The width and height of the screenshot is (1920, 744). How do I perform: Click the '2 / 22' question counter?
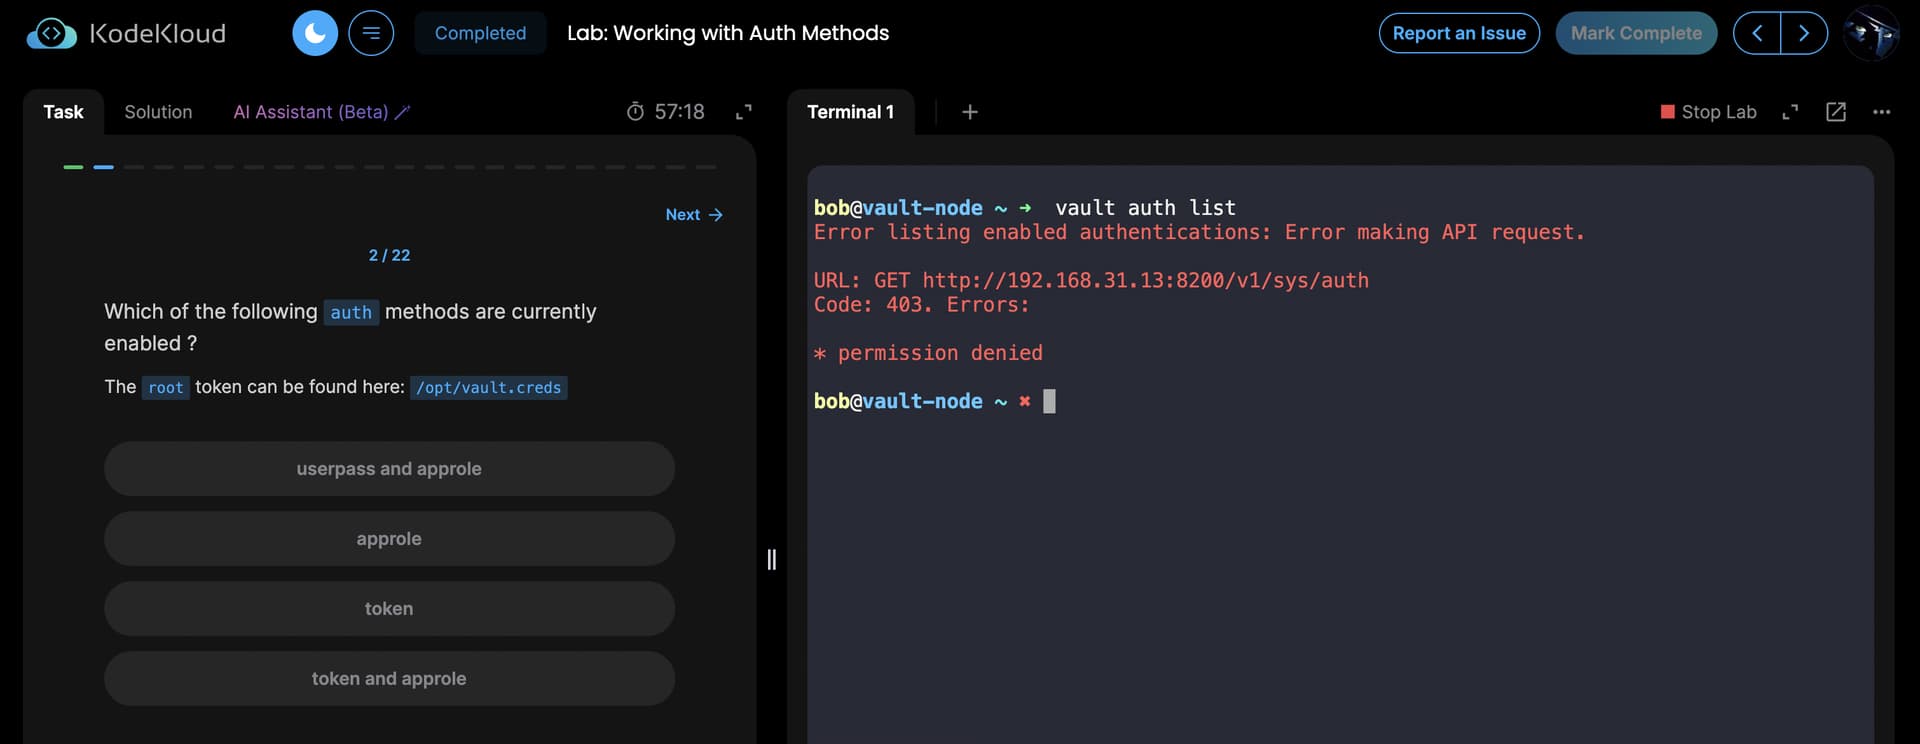click(389, 256)
